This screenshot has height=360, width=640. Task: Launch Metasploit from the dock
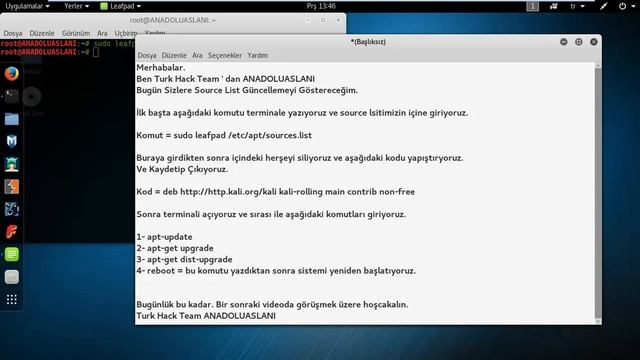12,141
